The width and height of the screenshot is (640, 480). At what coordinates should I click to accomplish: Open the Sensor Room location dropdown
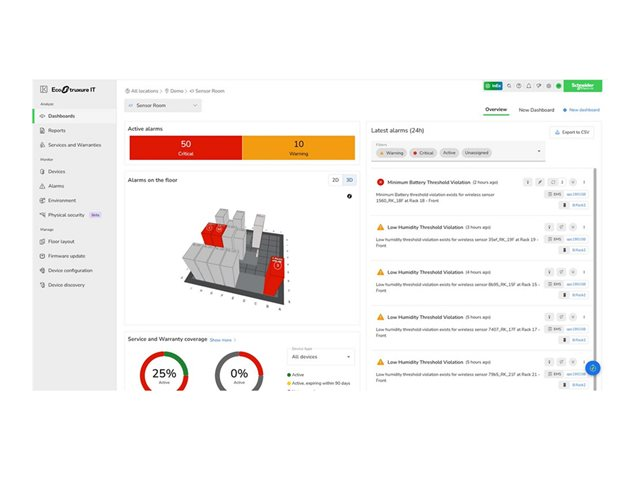[x=163, y=105]
